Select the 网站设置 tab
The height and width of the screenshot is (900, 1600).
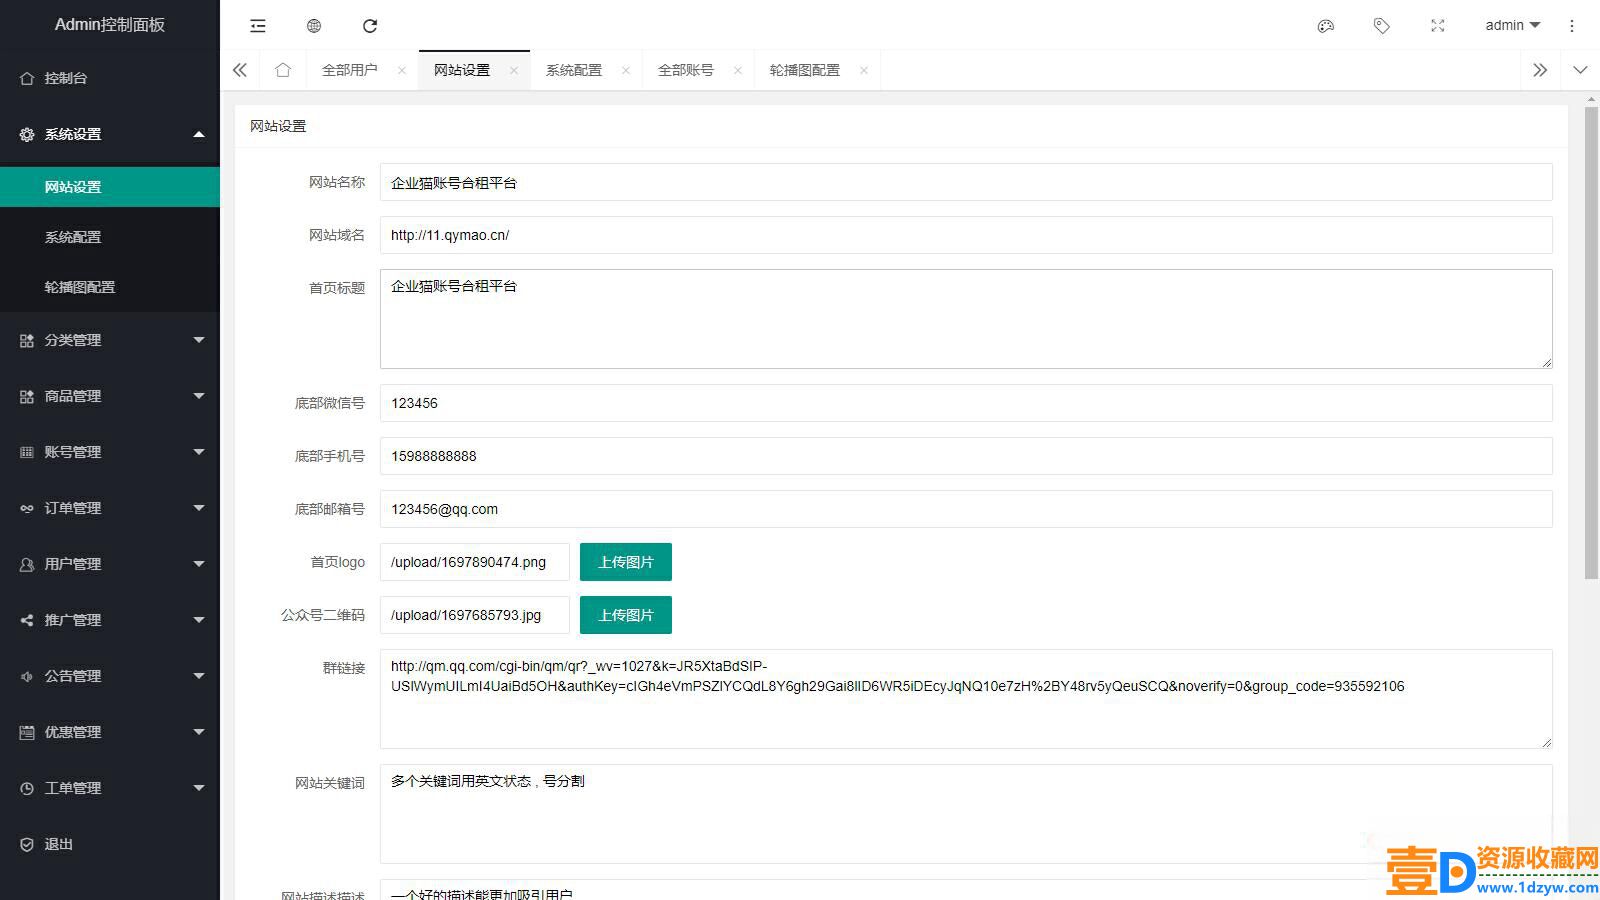click(x=462, y=70)
